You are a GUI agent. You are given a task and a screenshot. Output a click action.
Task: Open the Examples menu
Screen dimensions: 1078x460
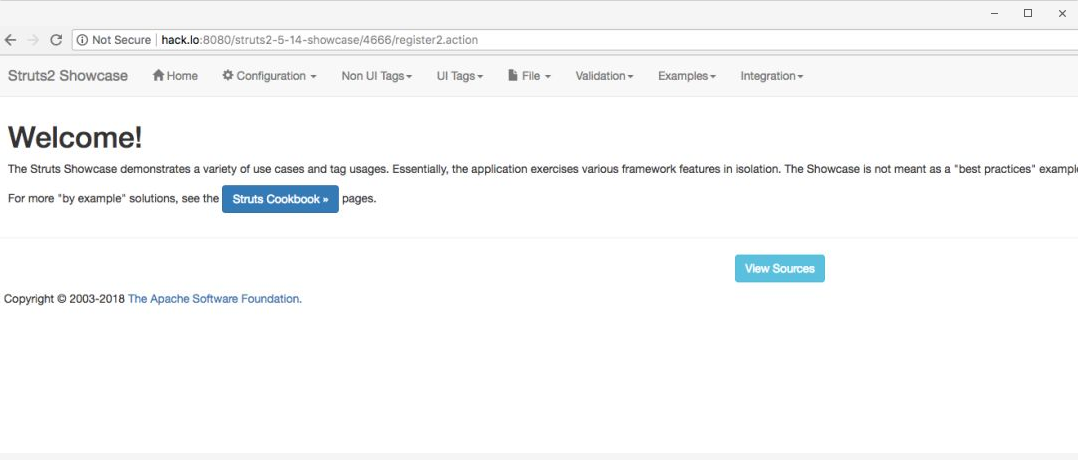687,76
